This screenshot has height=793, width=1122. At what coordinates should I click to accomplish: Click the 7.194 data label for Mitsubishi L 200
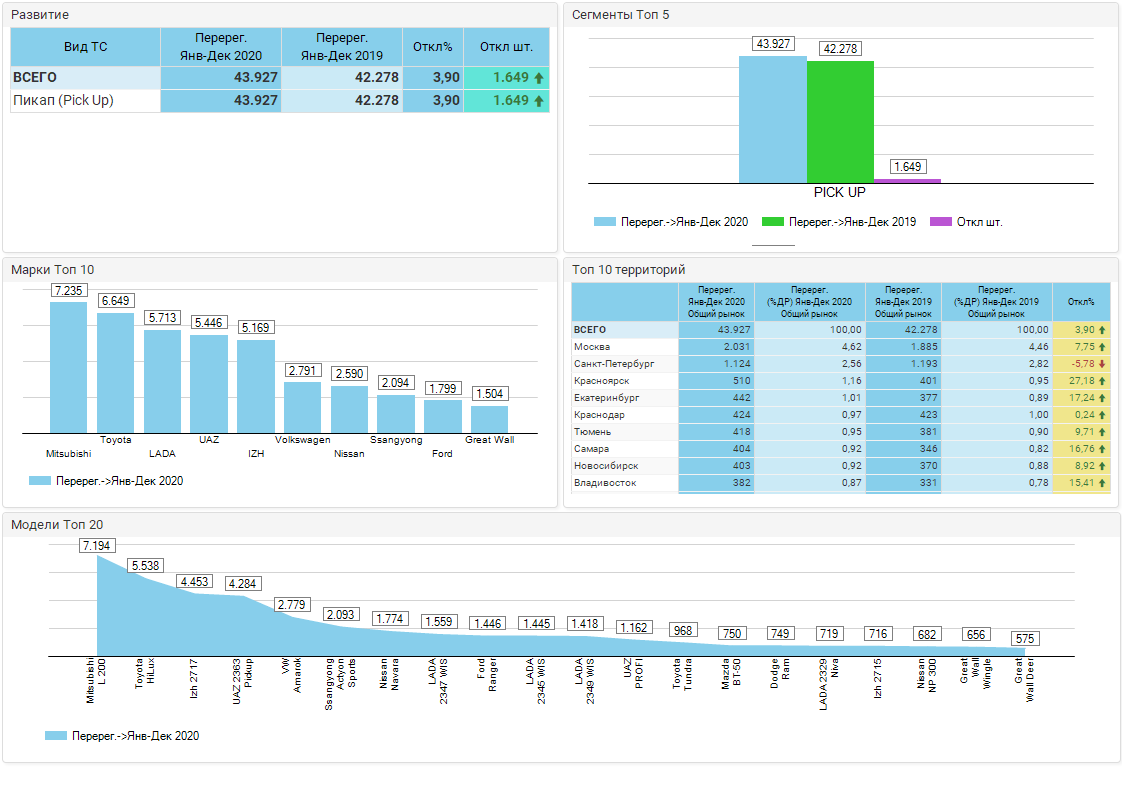point(97,545)
